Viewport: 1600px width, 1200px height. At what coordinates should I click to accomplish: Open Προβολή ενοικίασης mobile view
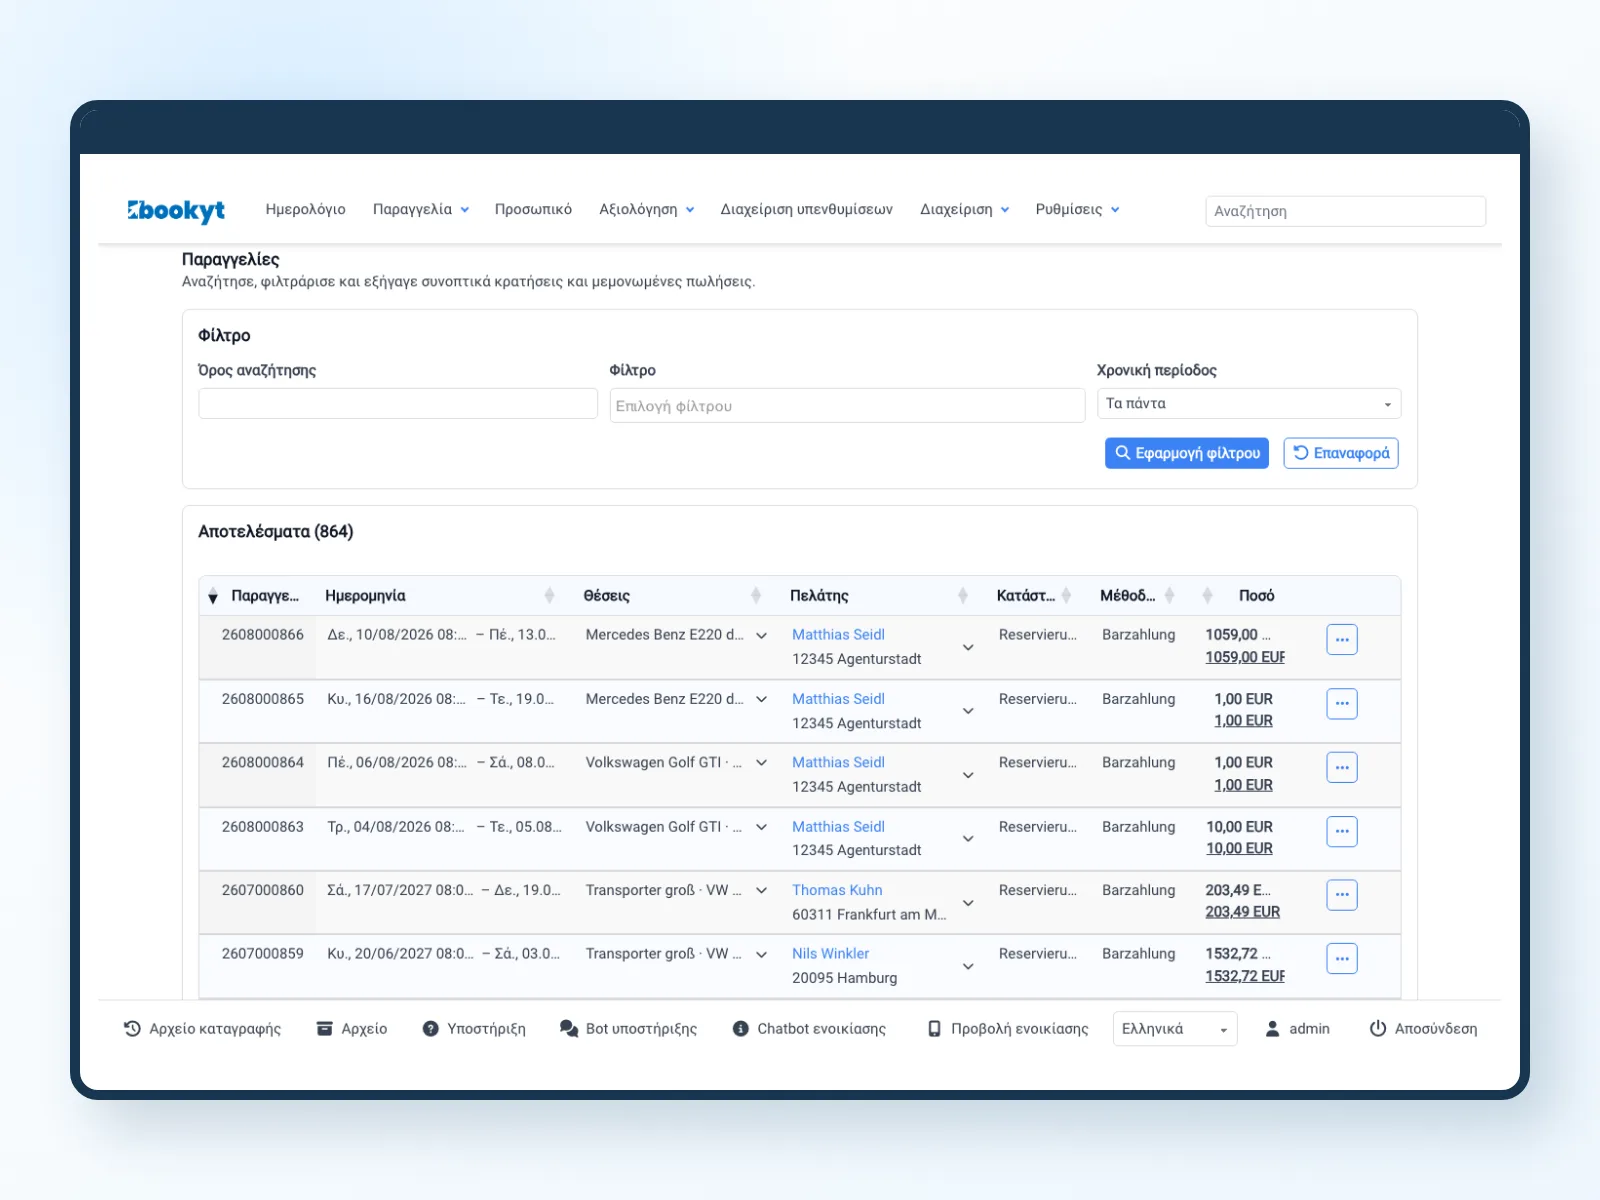(x=1007, y=1029)
